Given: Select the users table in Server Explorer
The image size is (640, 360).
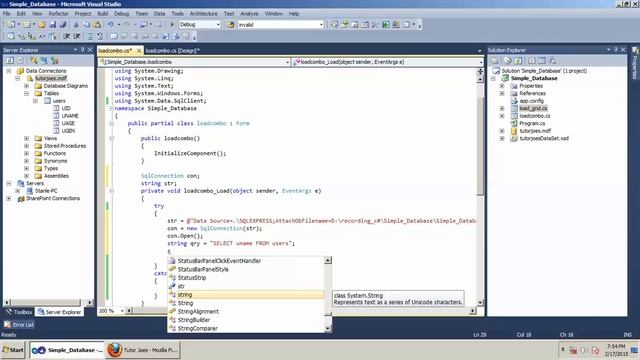Looking at the screenshot, I should coord(59,101).
